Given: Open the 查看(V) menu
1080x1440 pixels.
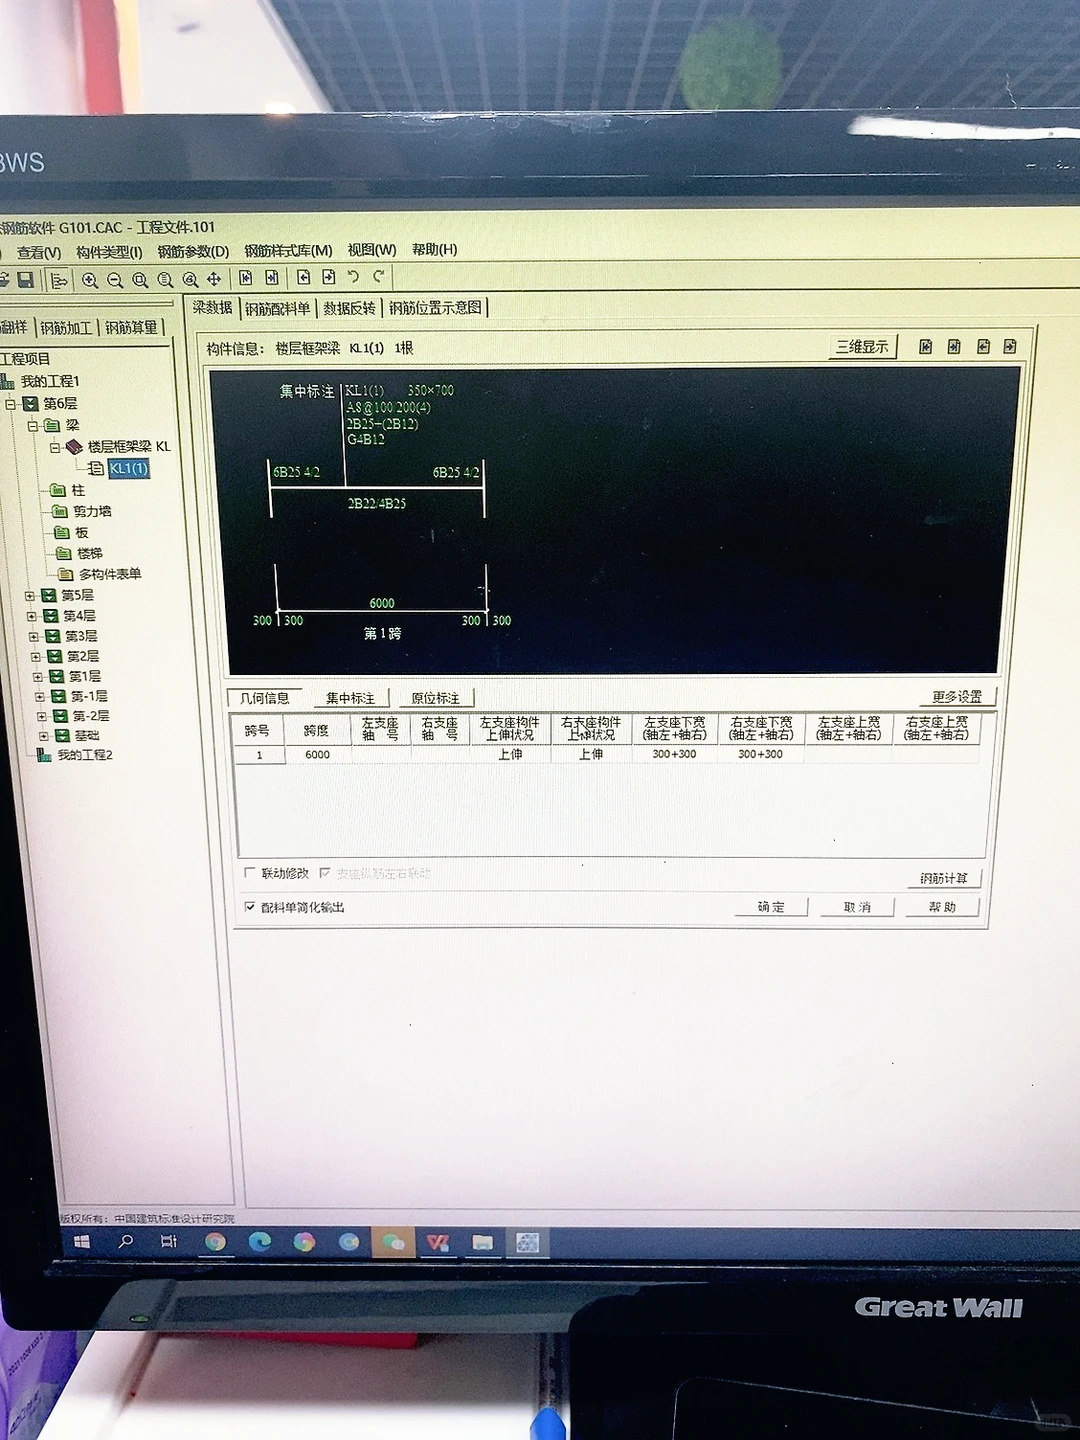Looking at the screenshot, I should tap(38, 253).
